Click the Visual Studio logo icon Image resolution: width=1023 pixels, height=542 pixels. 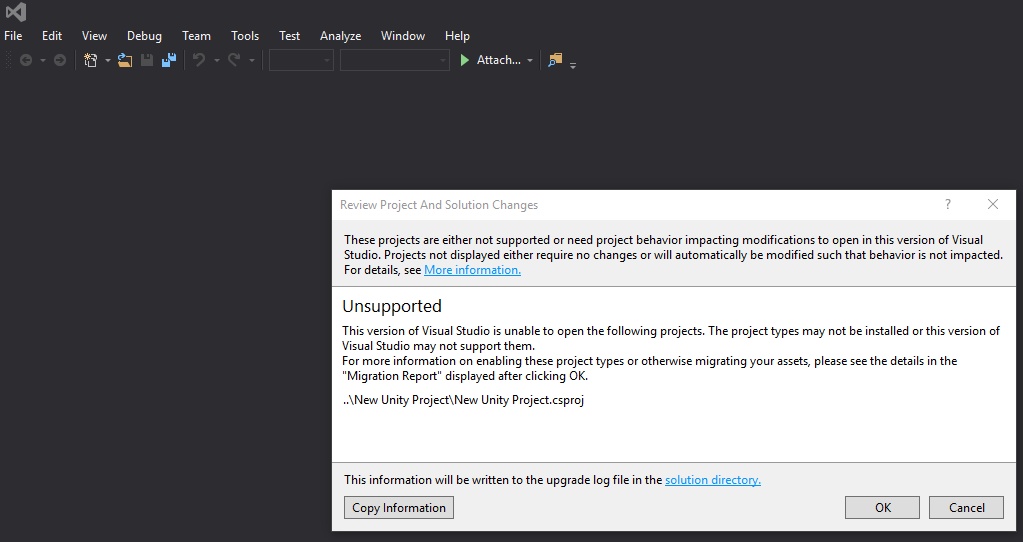coord(16,12)
